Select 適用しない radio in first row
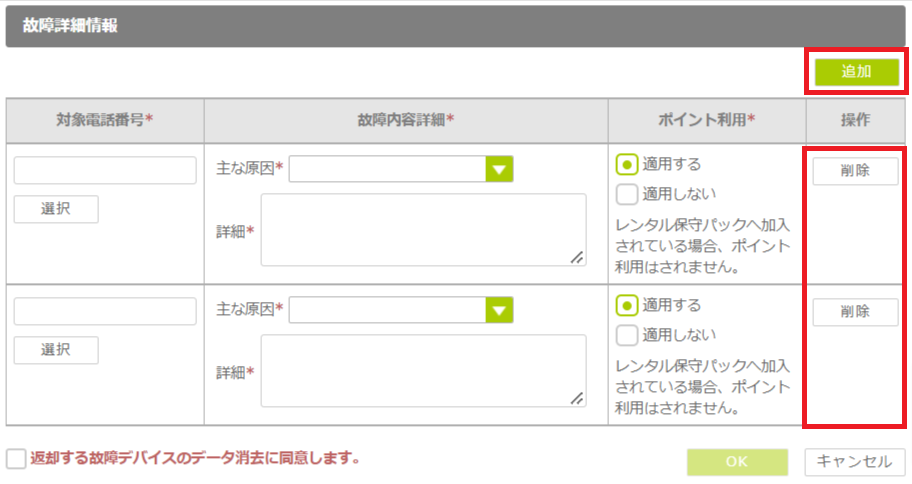This screenshot has width=912, height=484. 627,194
